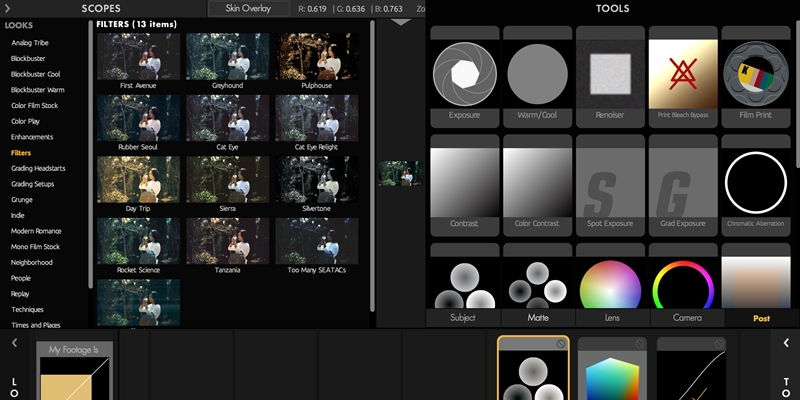Collapse the Looks drawer using bottom-left arrow
The width and height of the screenshot is (800, 400).
14,344
